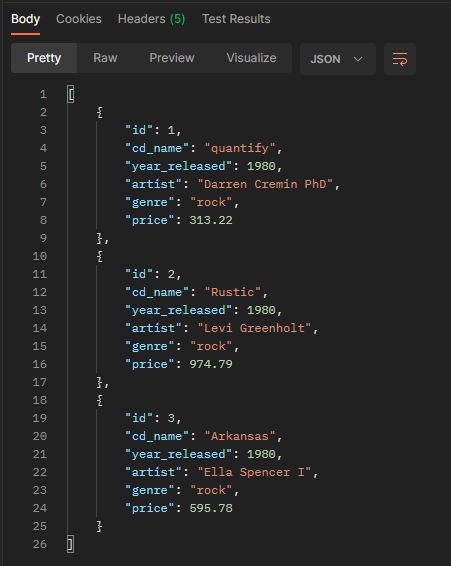Click the artist "Levi Greenholt"
The height and width of the screenshot is (566, 451).
[x=254, y=328]
